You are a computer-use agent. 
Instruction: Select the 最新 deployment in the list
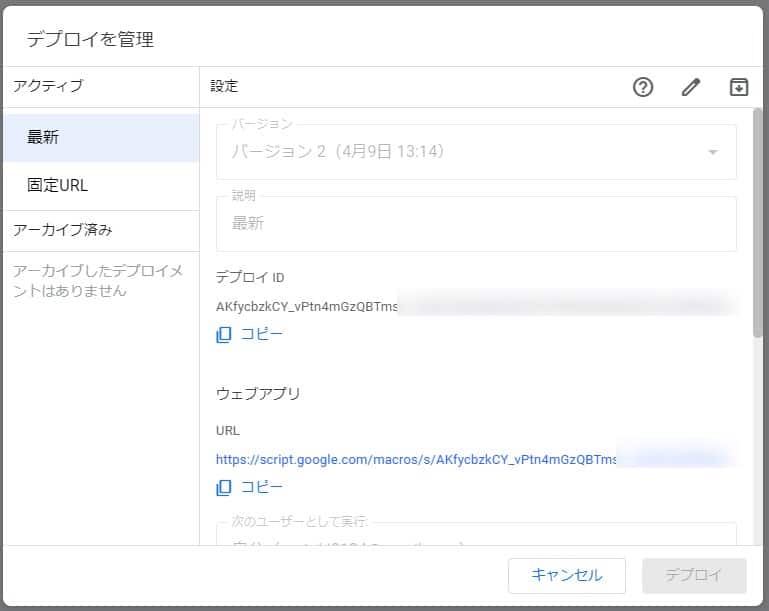pyautogui.click(x=100, y=138)
